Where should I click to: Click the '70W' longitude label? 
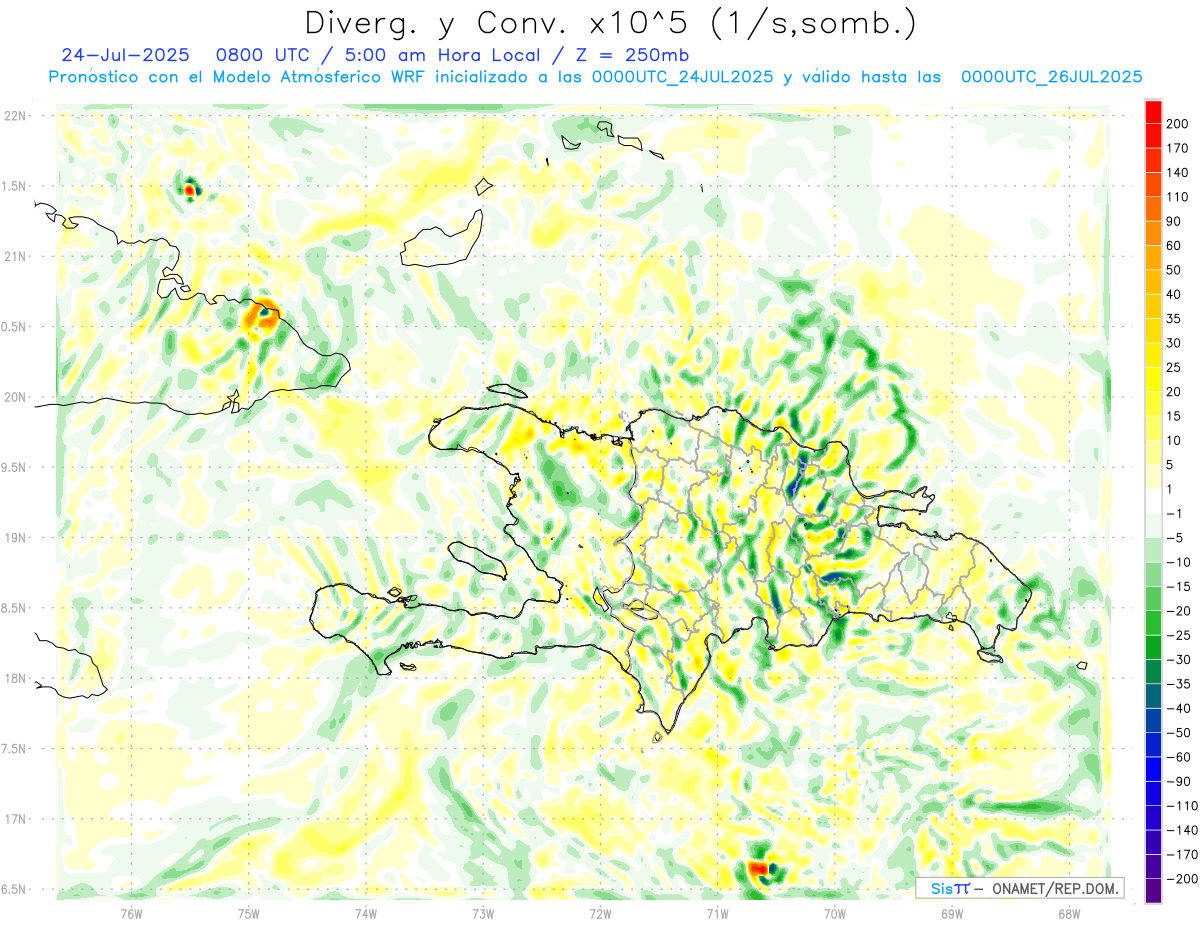[x=834, y=913]
